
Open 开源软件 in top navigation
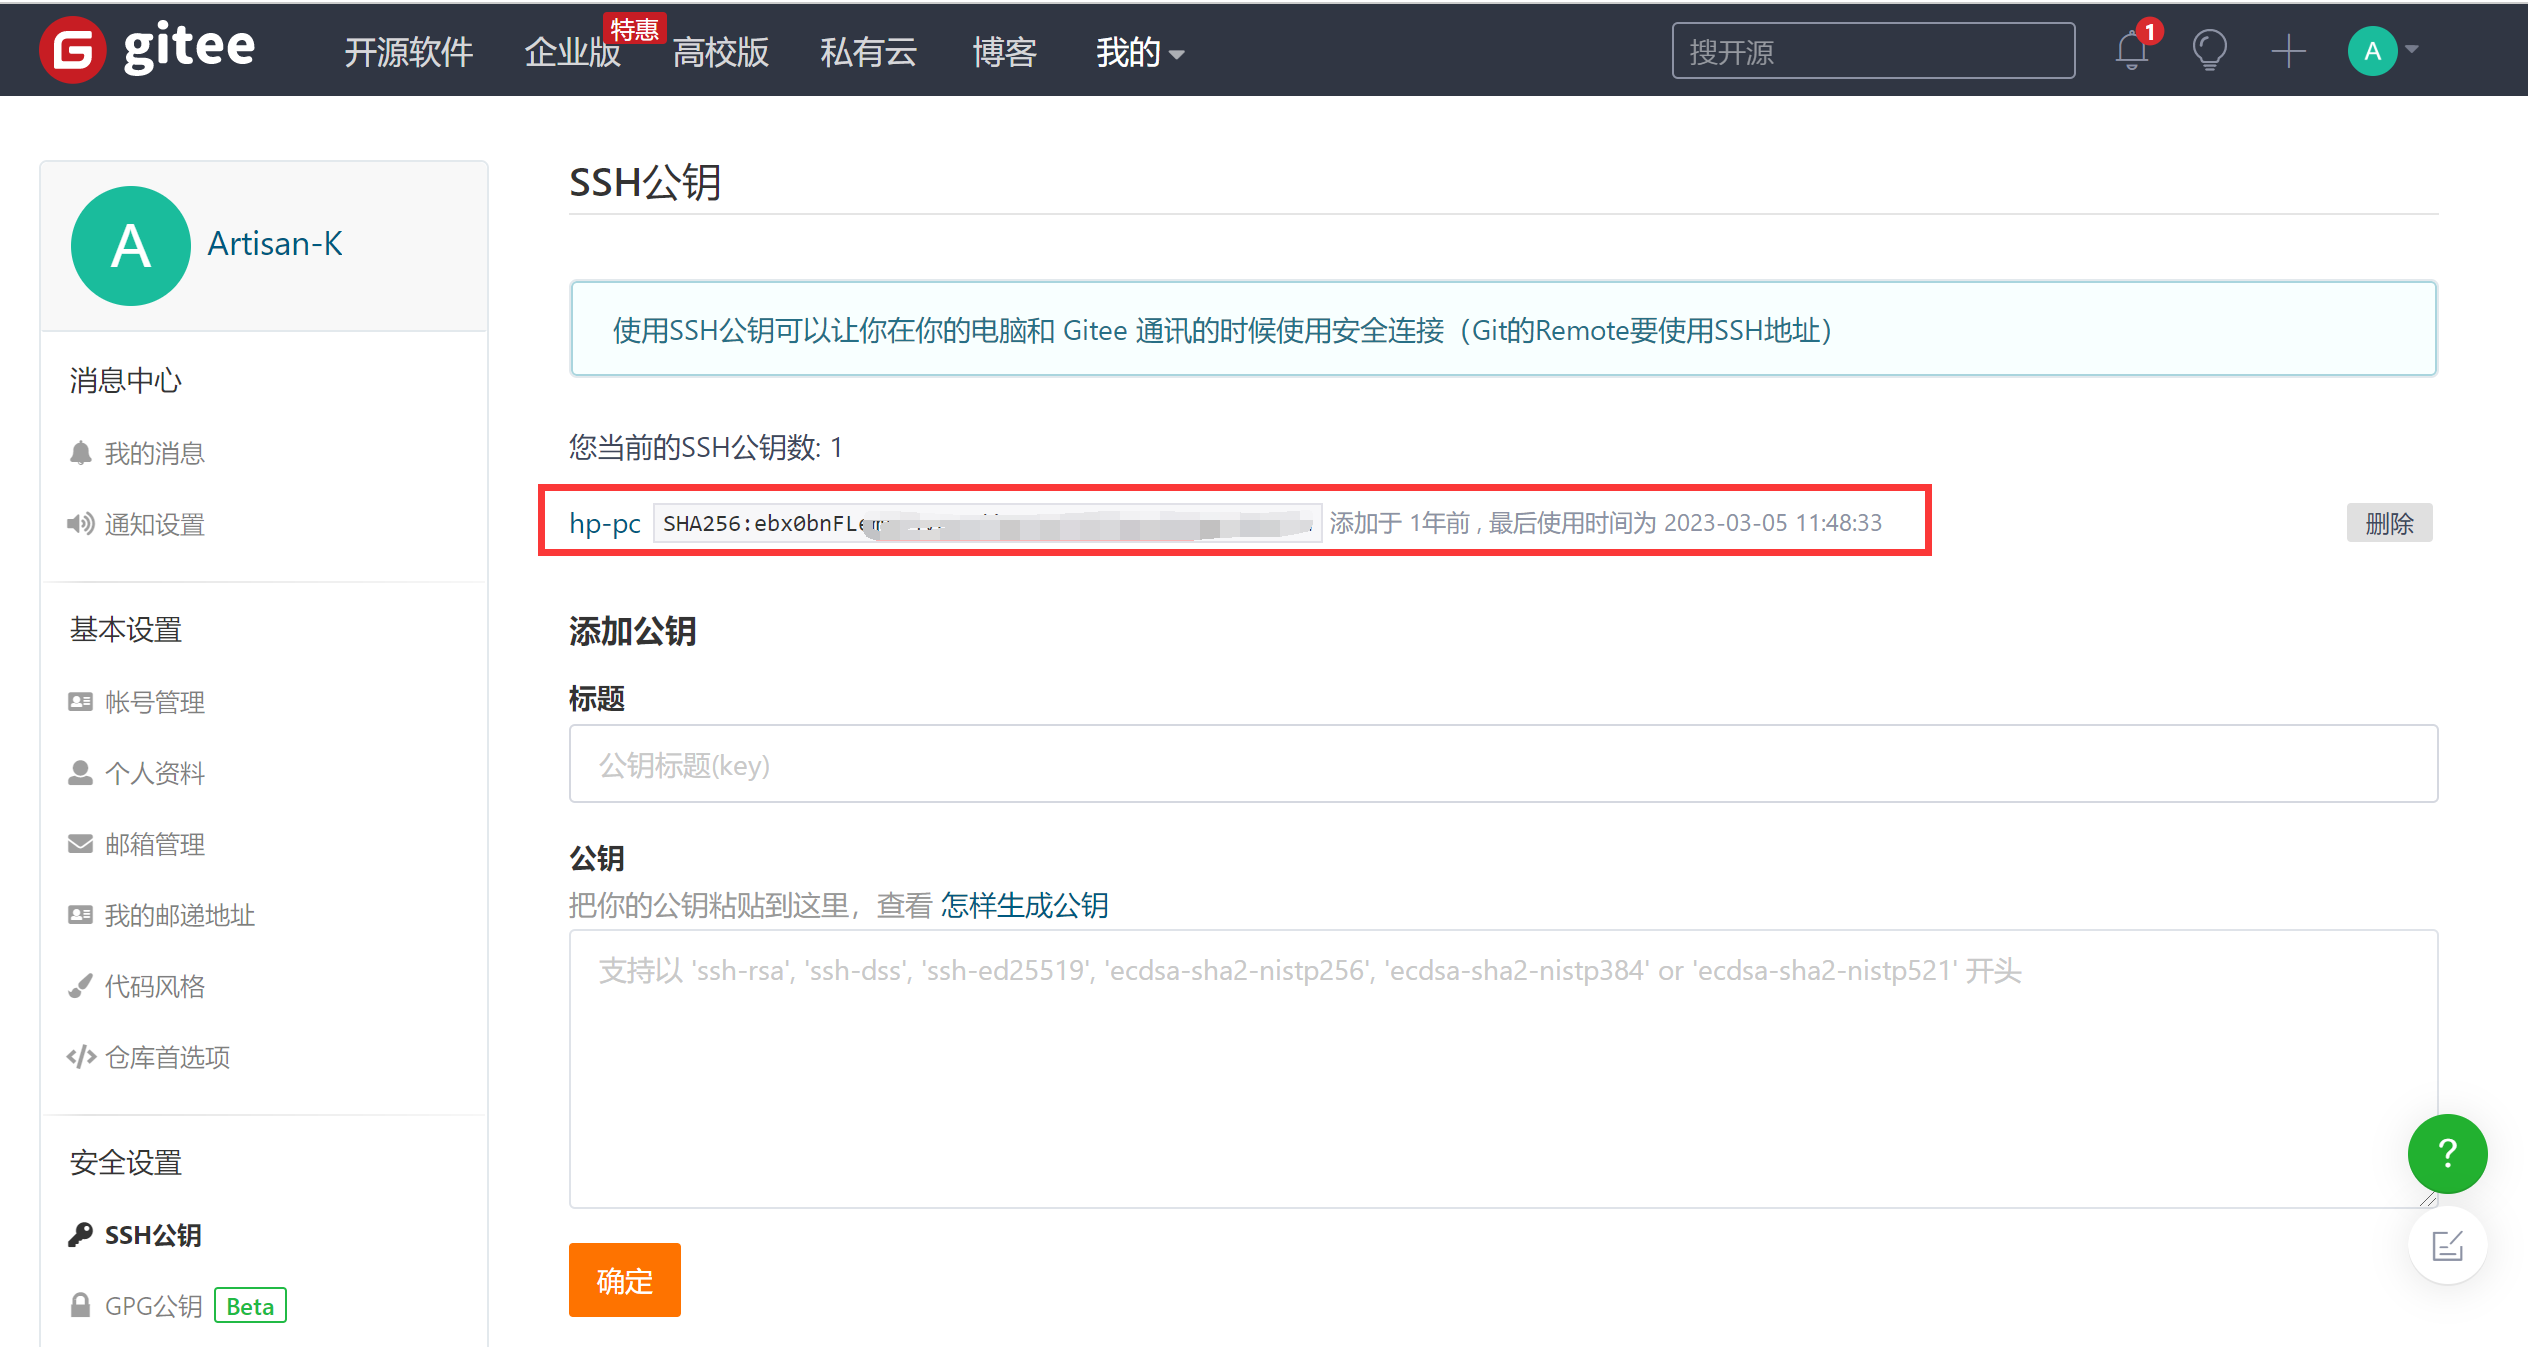[x=408, y=52]
